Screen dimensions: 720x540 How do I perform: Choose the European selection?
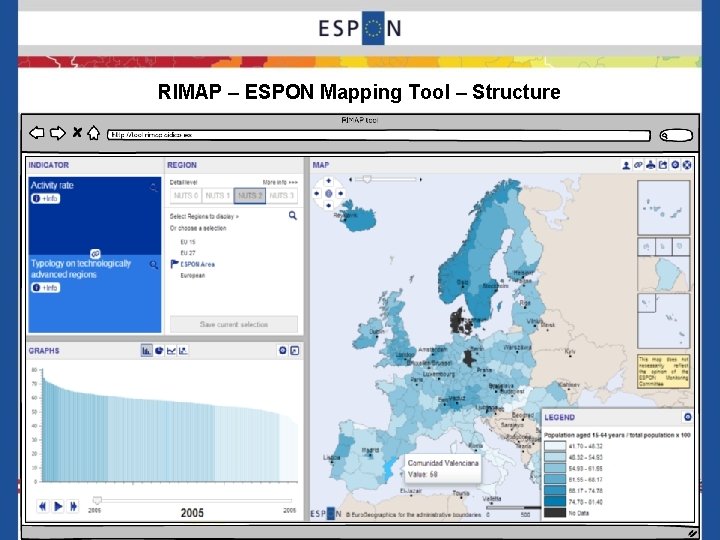[192, 276]
